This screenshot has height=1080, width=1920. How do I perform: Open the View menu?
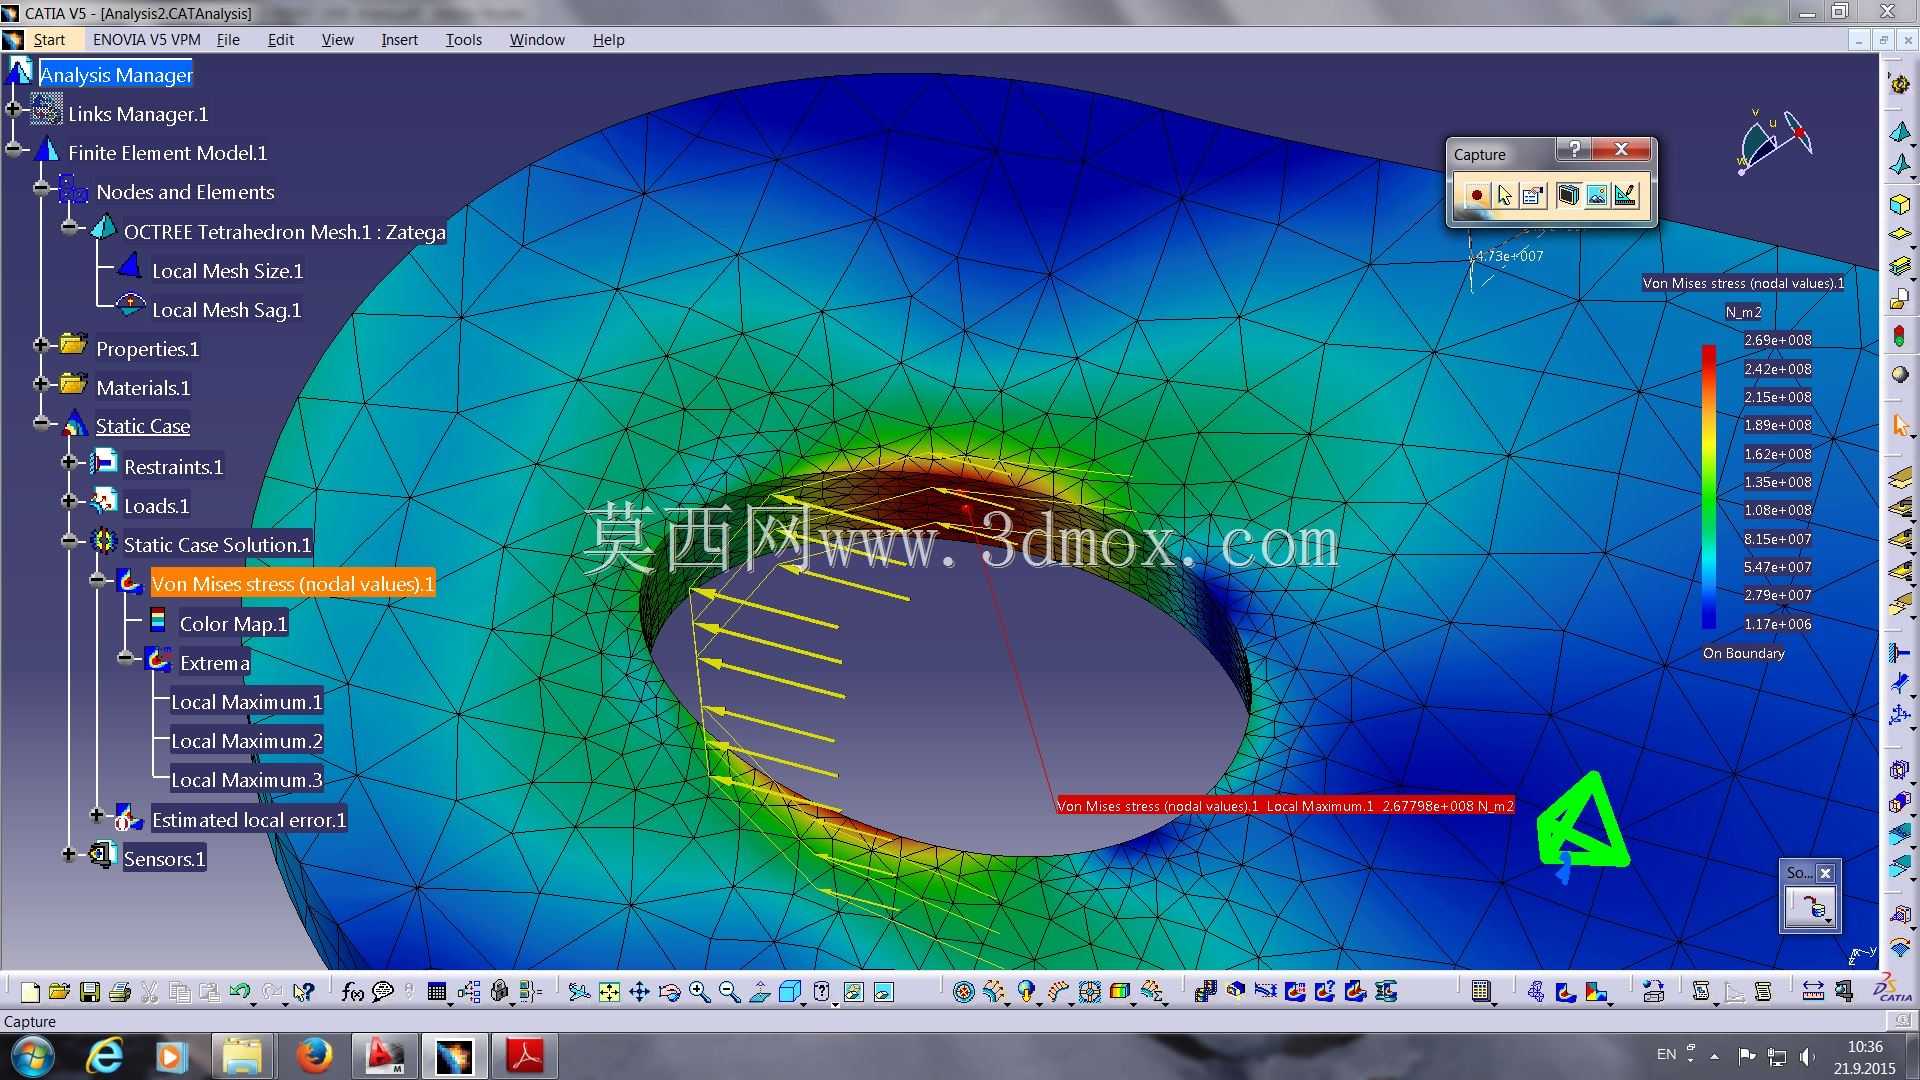coord(337,40)
